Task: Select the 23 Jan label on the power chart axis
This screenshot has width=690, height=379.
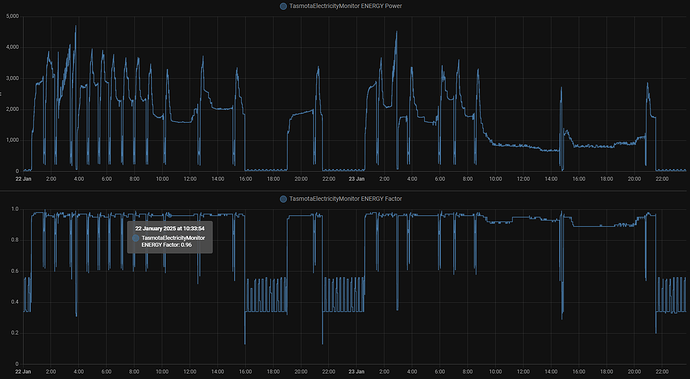Action: [x=356, y=179]
